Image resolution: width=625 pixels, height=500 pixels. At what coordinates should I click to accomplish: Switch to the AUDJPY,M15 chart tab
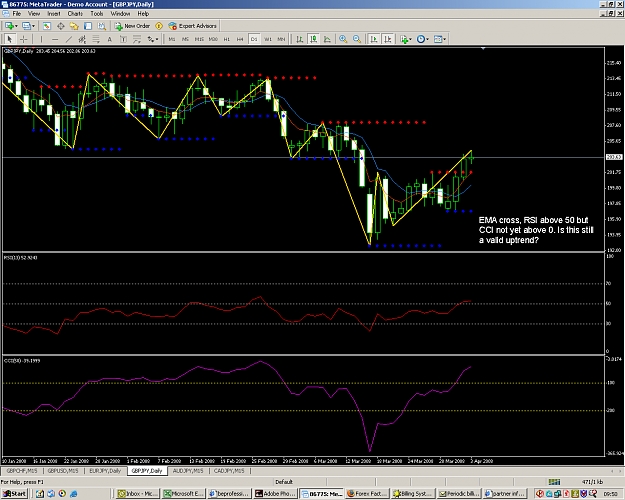pyautogui.click(x=188, y=471)
